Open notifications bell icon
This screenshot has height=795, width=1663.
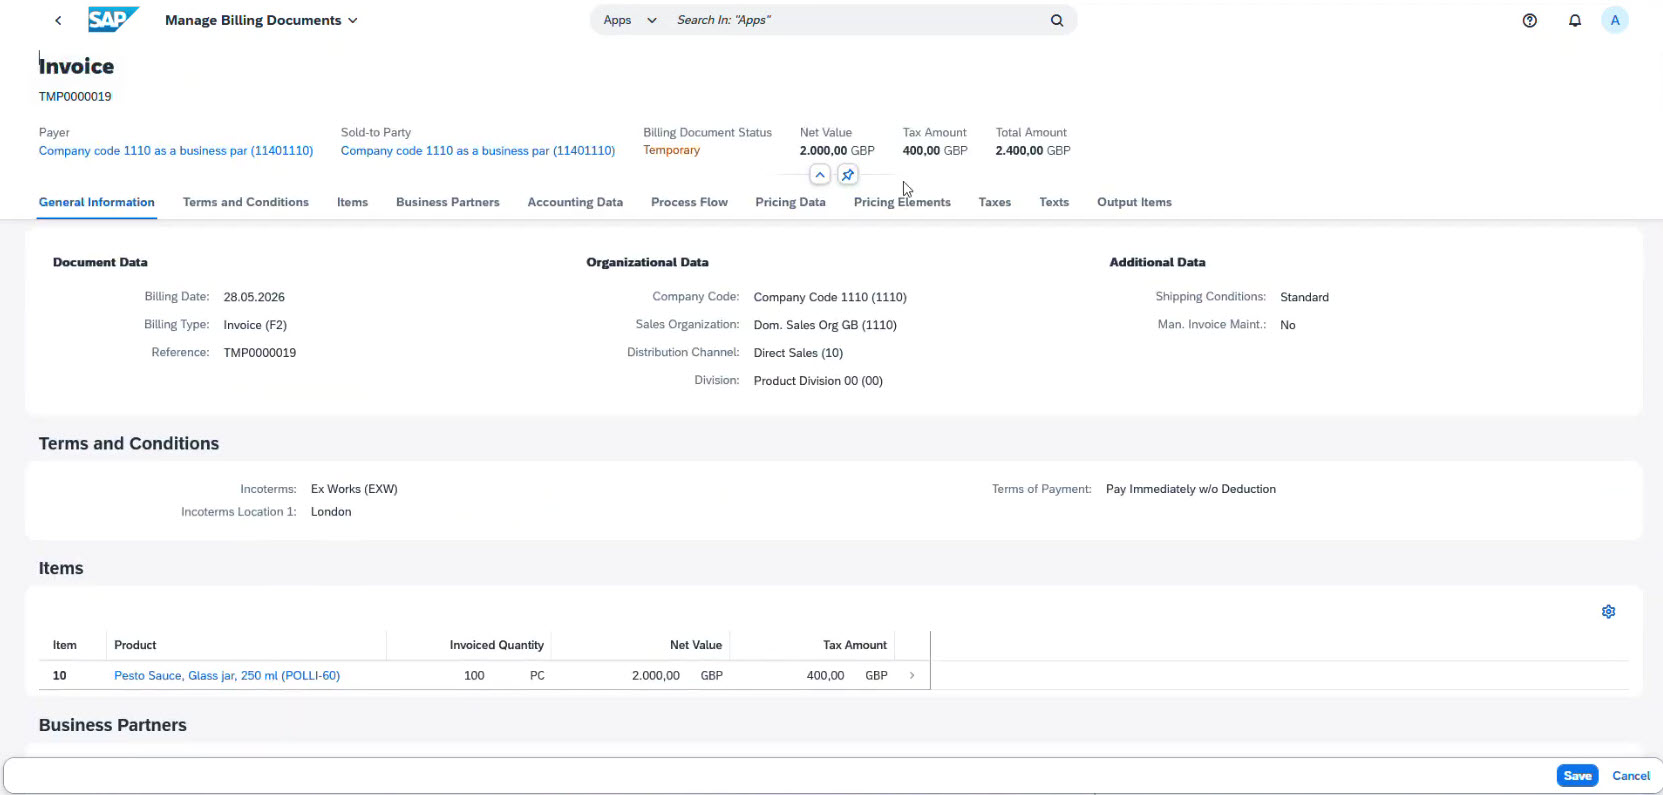point(1575,20)
